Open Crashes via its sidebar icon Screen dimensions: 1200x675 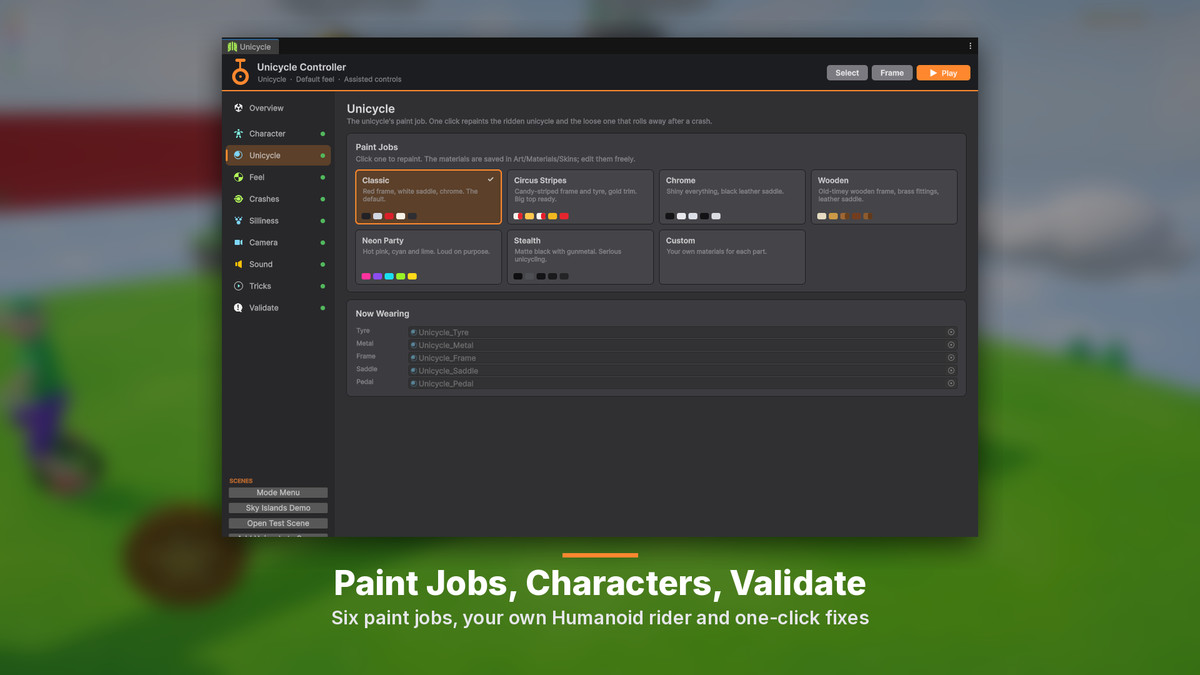point(238,199)
